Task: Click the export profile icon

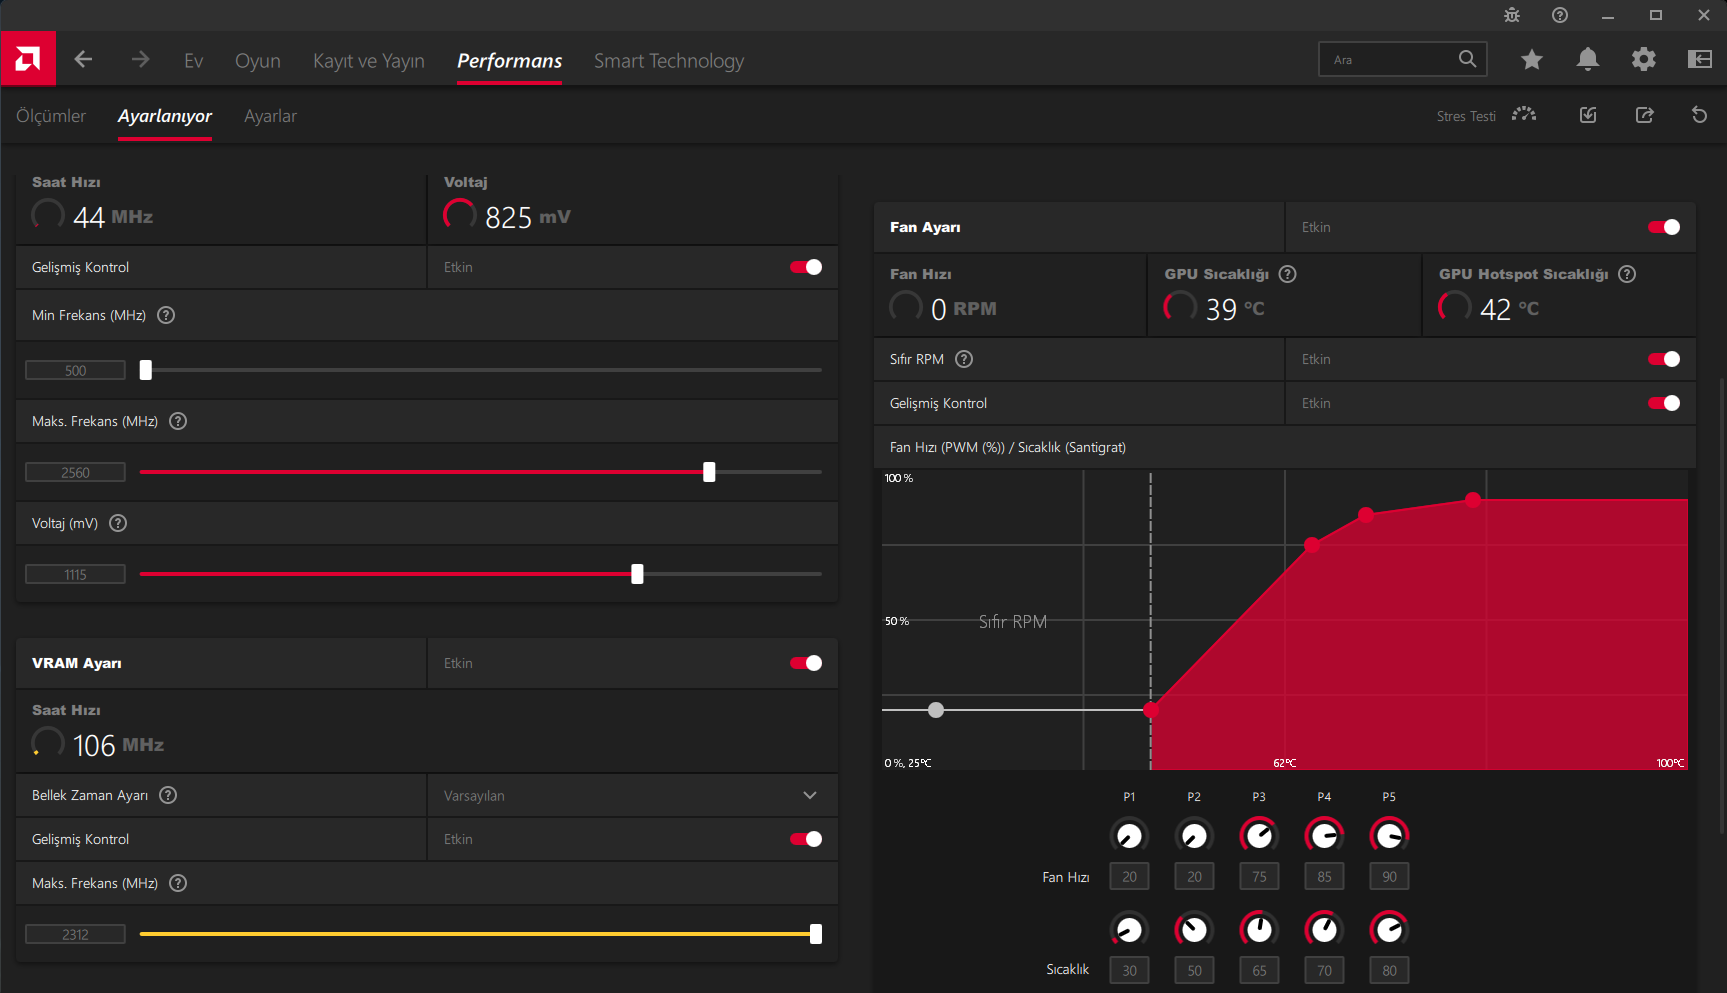Action: click(1644, 115)
